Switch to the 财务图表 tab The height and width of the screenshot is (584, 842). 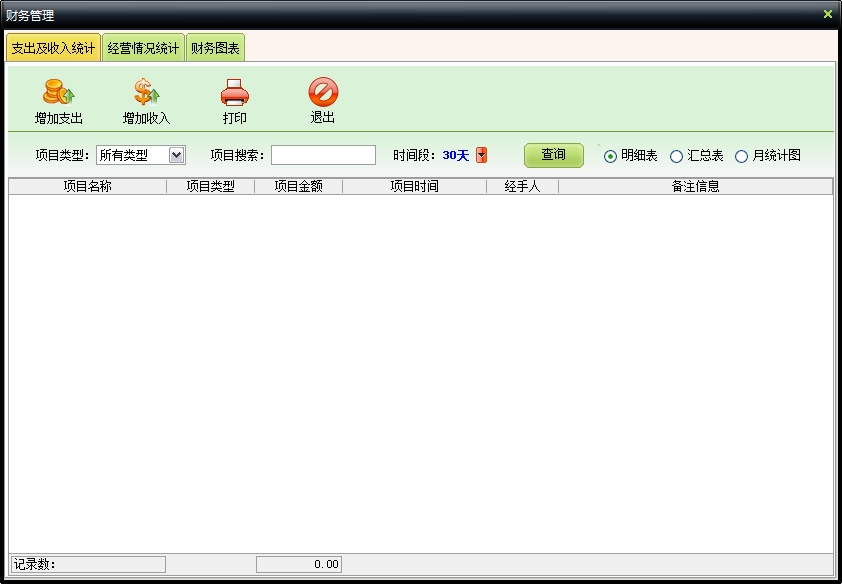(215, 48)
